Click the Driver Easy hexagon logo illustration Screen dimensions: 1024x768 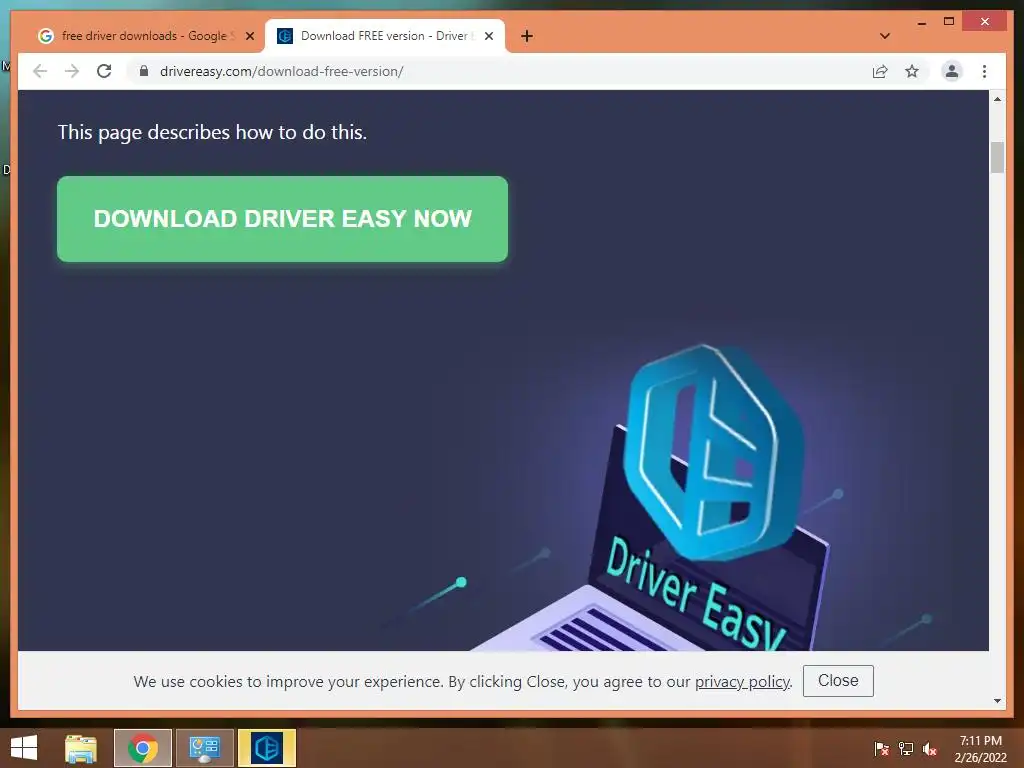[712, 452]
